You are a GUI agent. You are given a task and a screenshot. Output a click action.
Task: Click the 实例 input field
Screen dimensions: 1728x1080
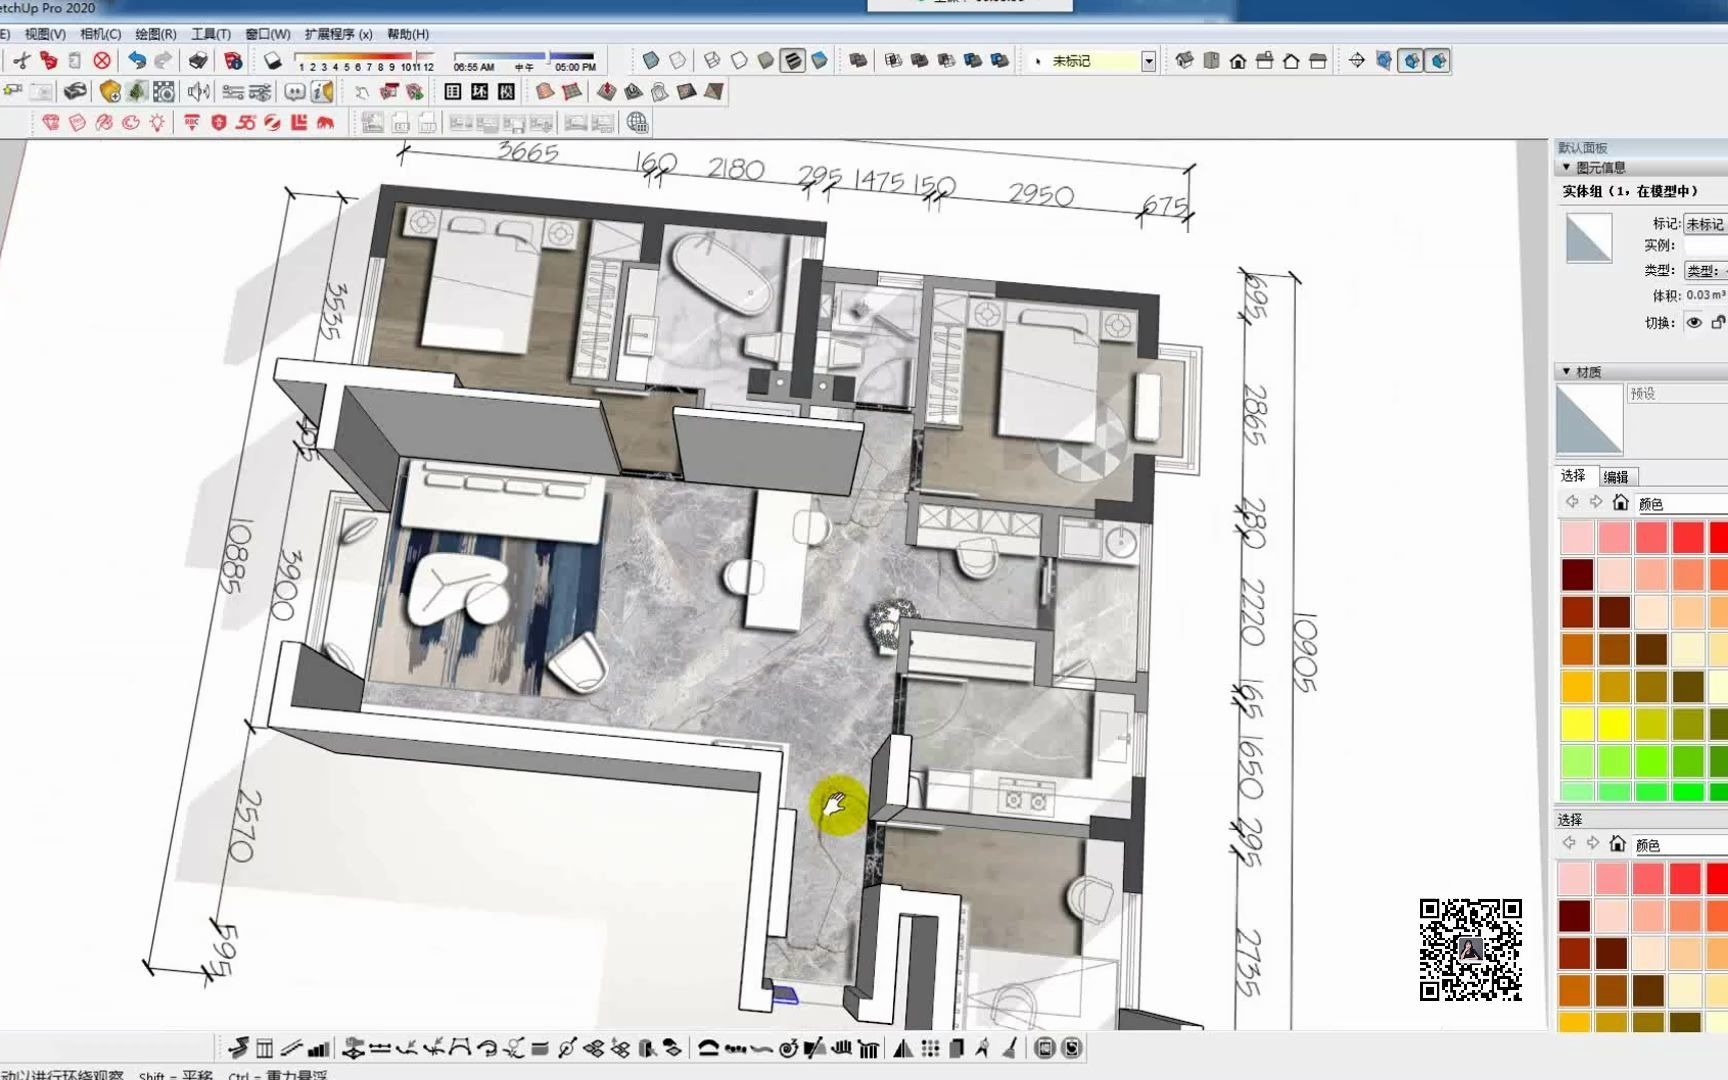(1705, 245)
